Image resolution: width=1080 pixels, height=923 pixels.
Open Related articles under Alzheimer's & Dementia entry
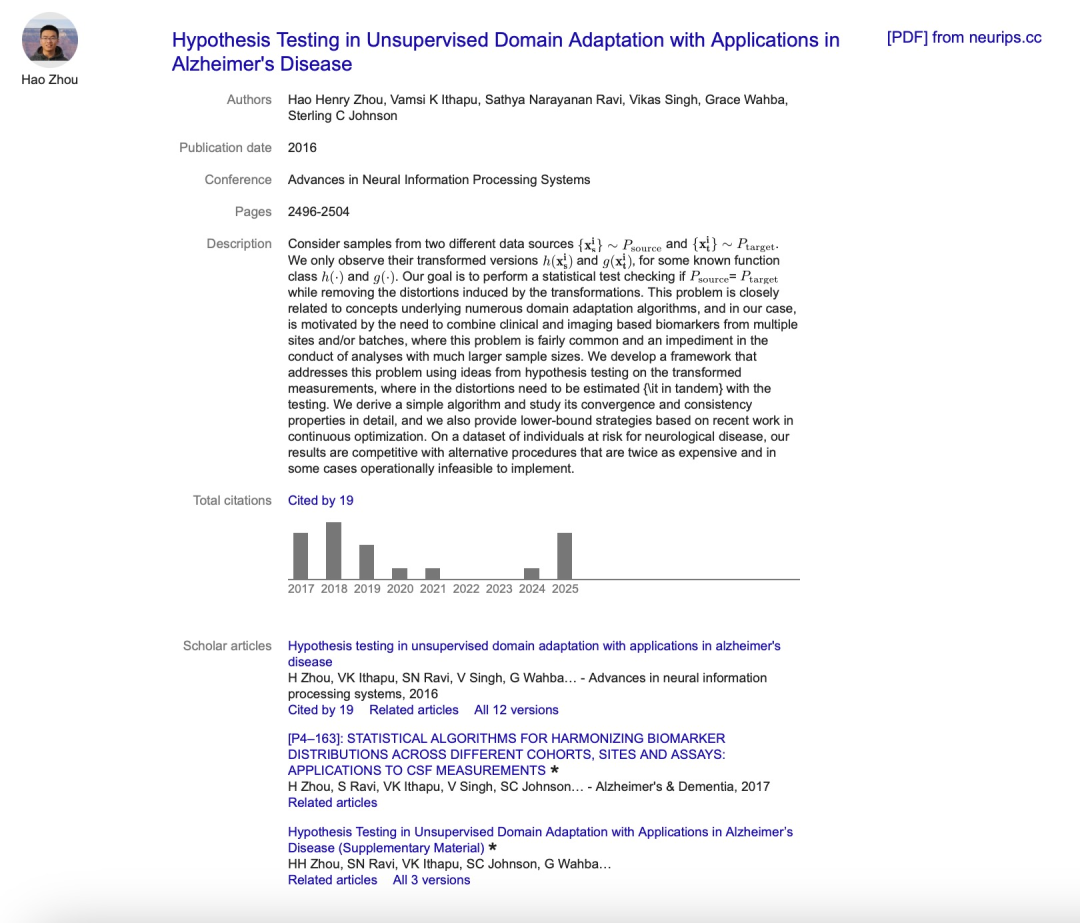click(x=332, y=802)
